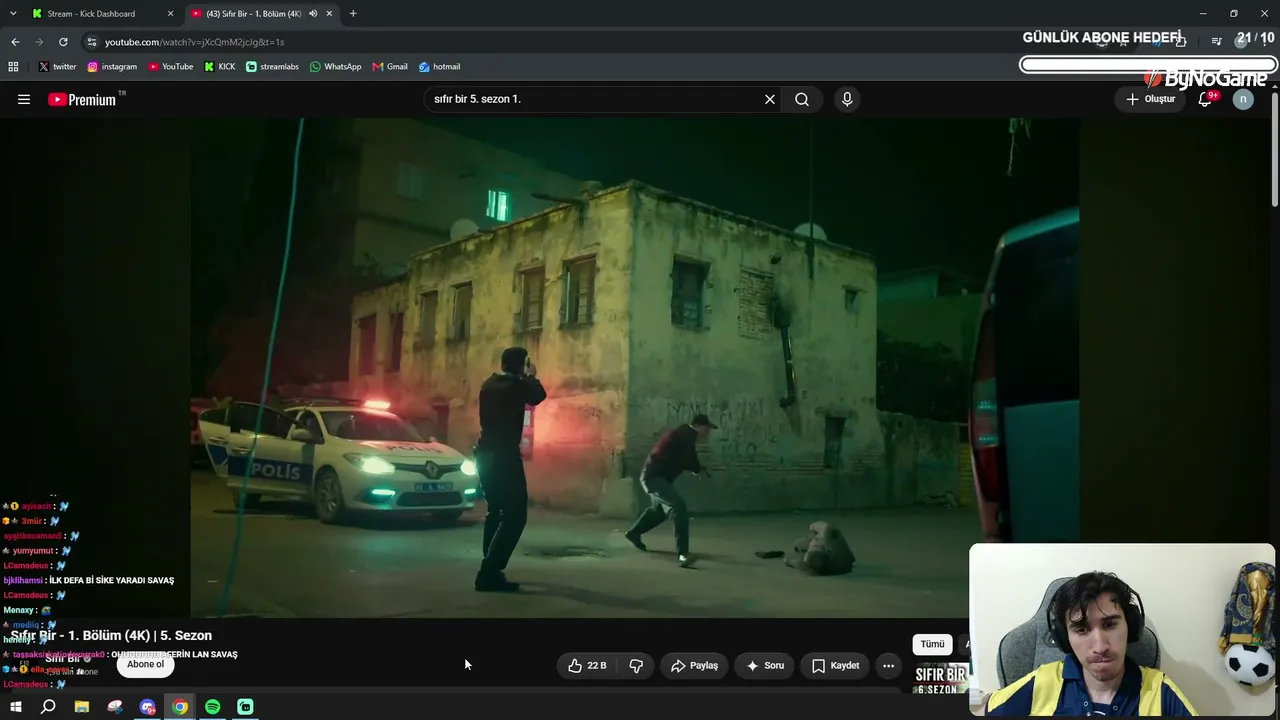Click the youtube.com address bar URL
The image size is (1280, 720).
(195, 42)
